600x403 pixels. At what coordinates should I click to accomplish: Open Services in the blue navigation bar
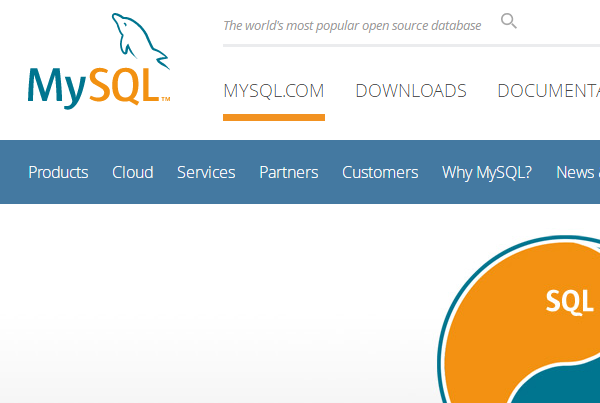206,172
